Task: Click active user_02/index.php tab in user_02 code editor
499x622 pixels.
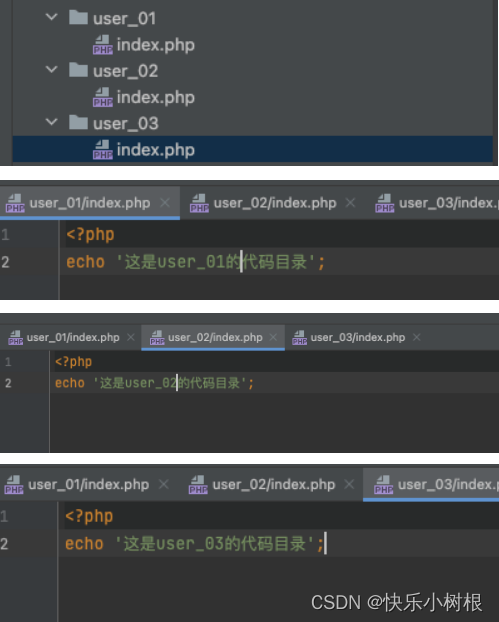Action: 213,338
